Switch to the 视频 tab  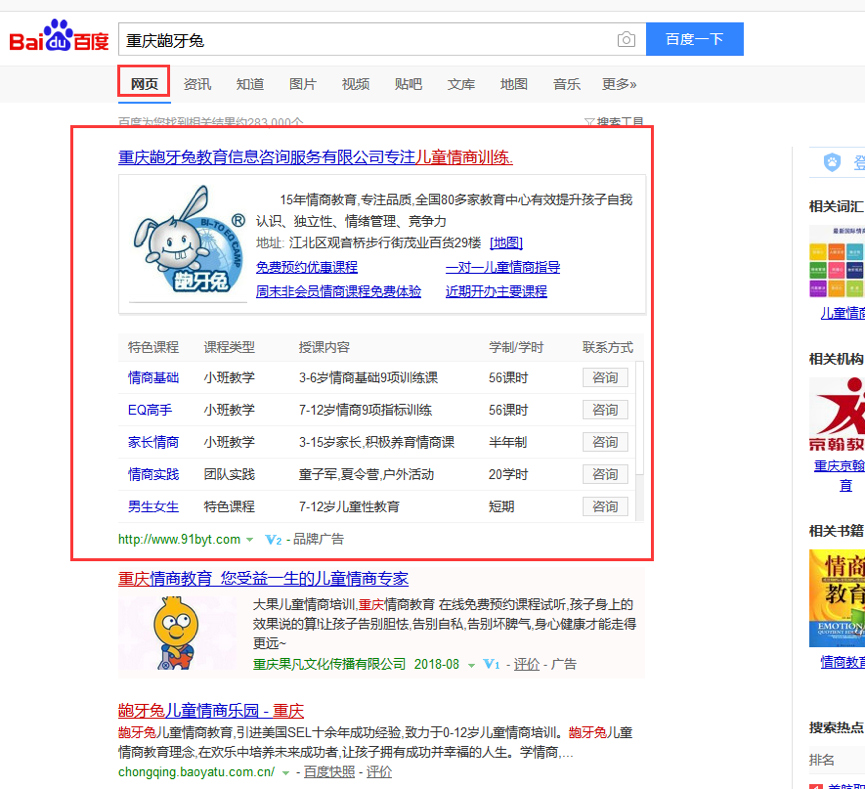[x=355, y=84]
